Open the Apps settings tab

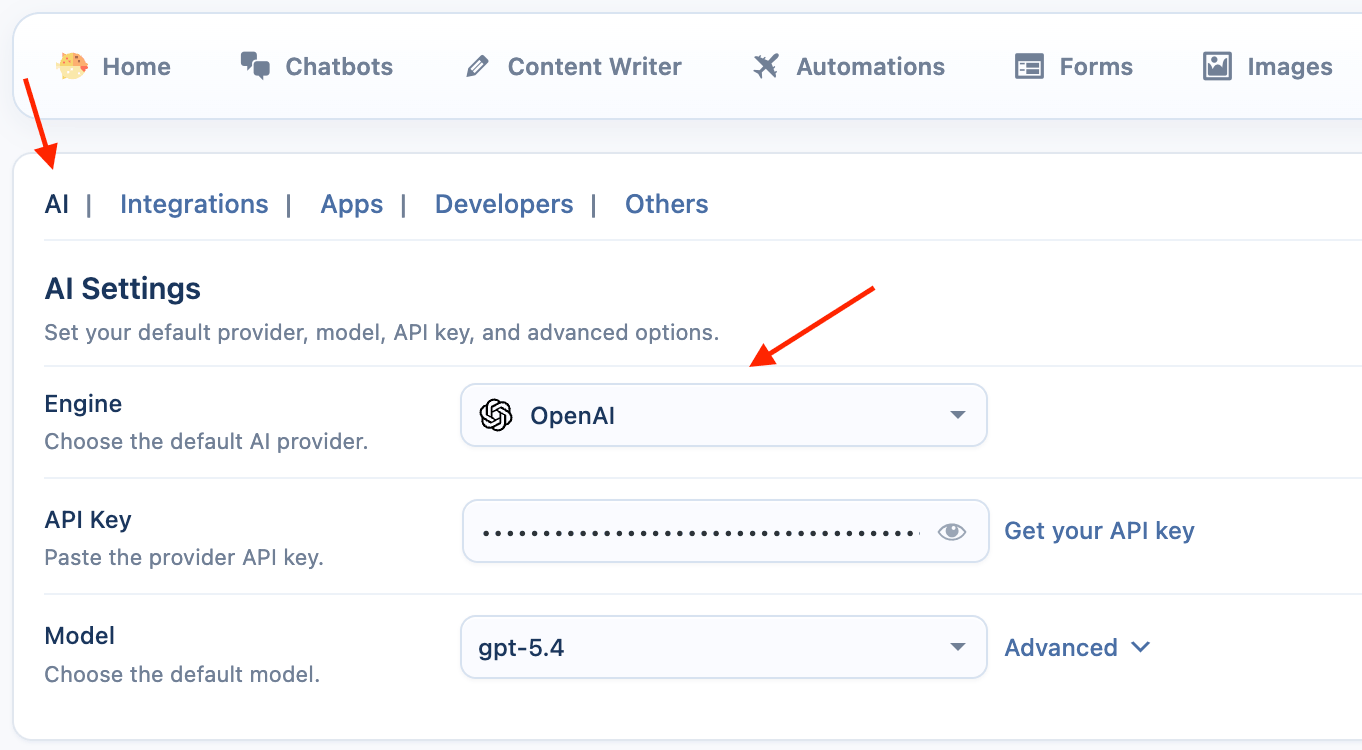pos(351,204)
